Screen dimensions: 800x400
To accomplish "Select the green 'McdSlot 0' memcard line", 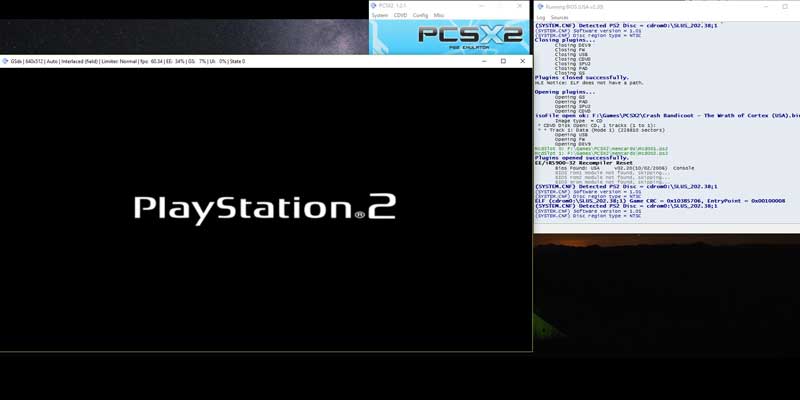I will 601,148.
